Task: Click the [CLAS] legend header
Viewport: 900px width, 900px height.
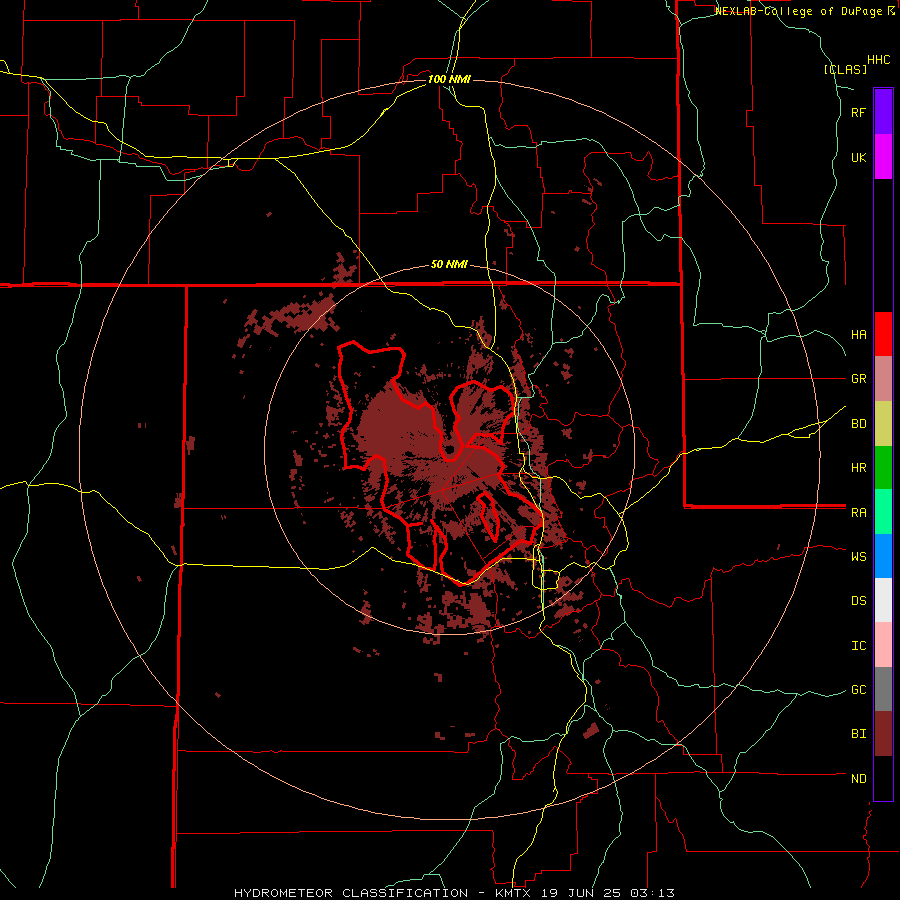Action: [x=845, y=69]
